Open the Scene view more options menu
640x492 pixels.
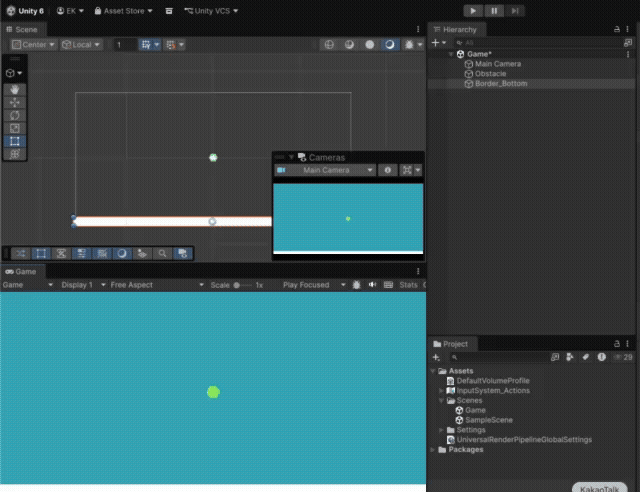418,29
